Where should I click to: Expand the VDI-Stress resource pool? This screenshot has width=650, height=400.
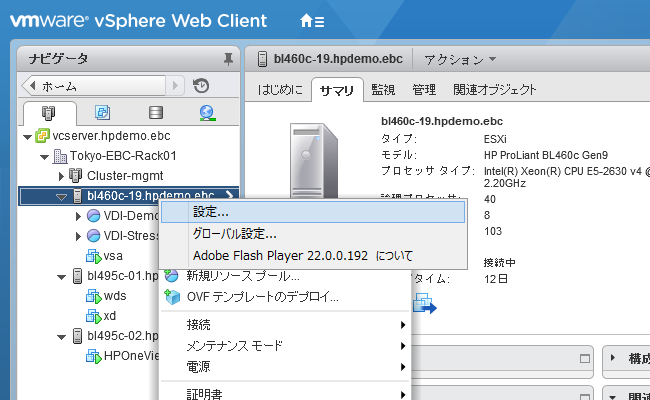78,236
